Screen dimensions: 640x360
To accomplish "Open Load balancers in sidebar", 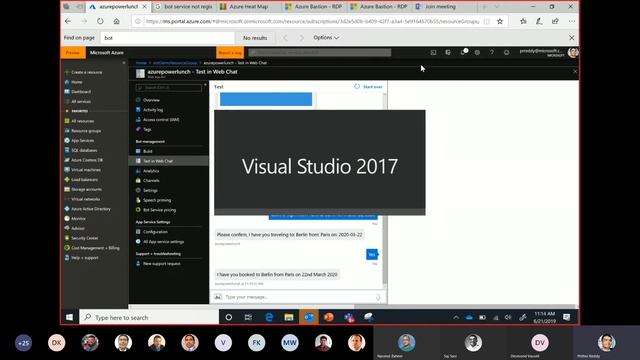I will point(84,180).
